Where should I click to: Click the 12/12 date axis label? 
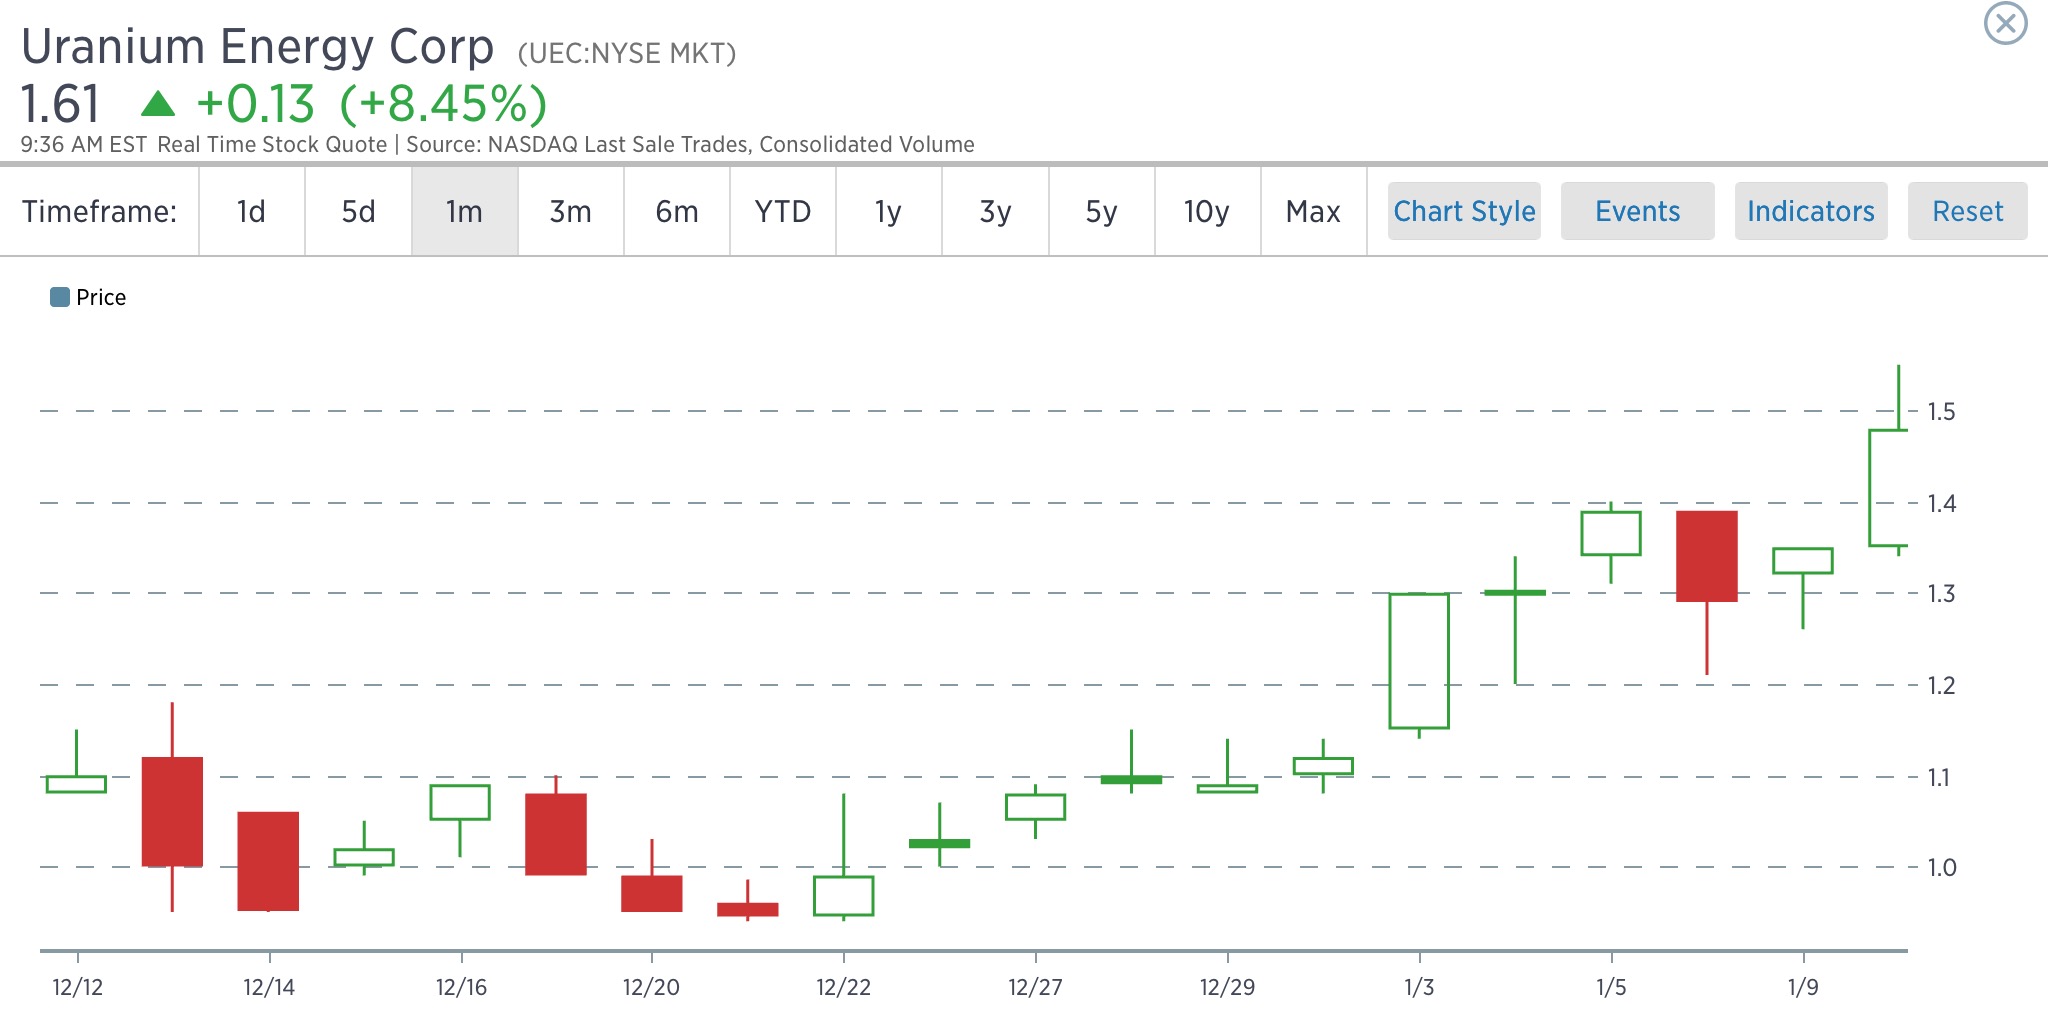pyautogui.click(x=78, y=987)
